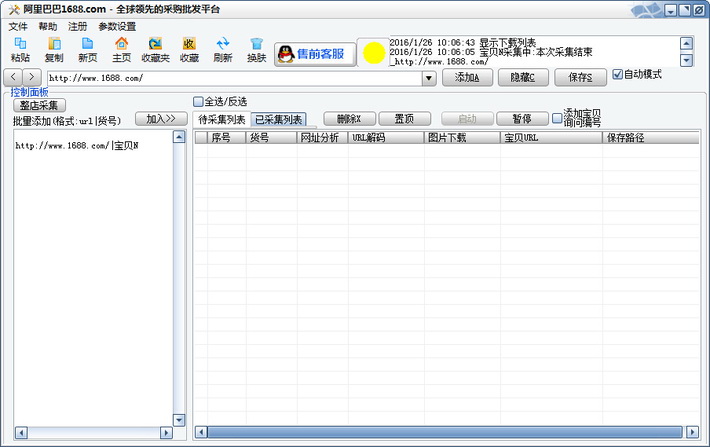Click the 换肤 change skin icon
The image size is (710, 447).
tap(256, 50)
